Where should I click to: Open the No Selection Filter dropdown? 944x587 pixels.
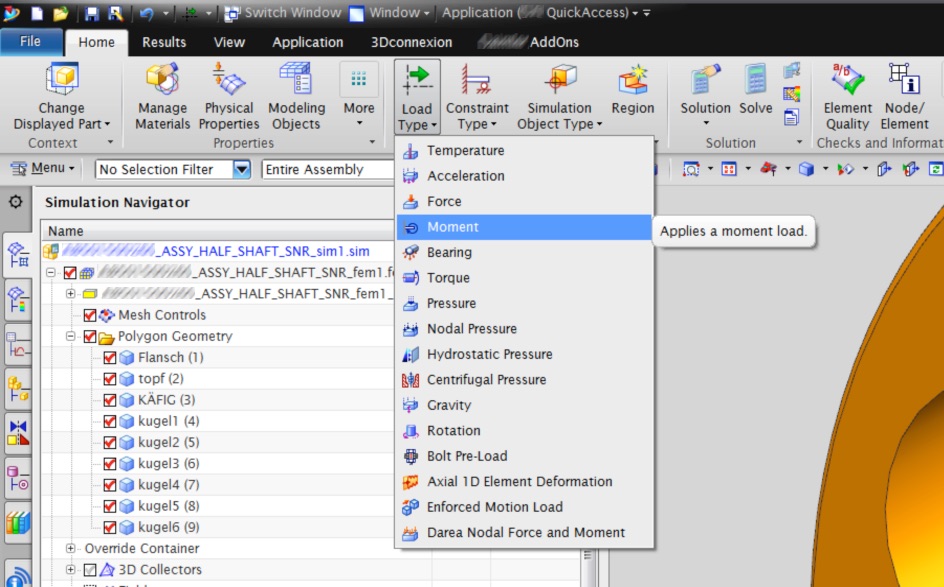pos(241,169)
